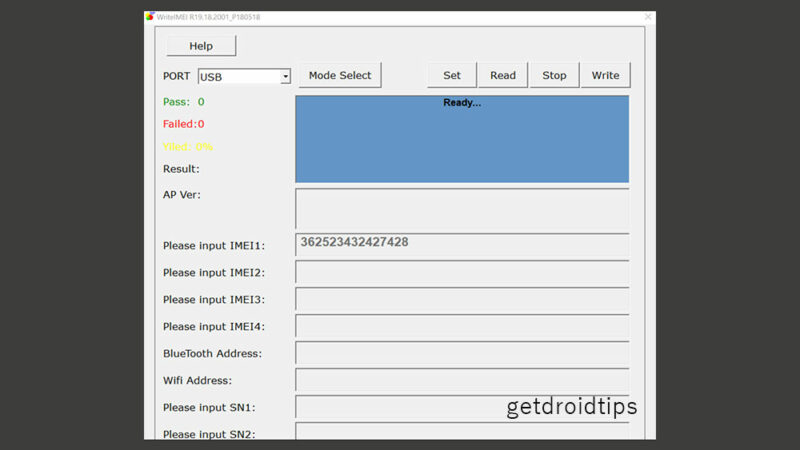This screenshot has height=450, width=800.
Task: Click the yellow Yiled: 0% text
Action: [188, 147]
